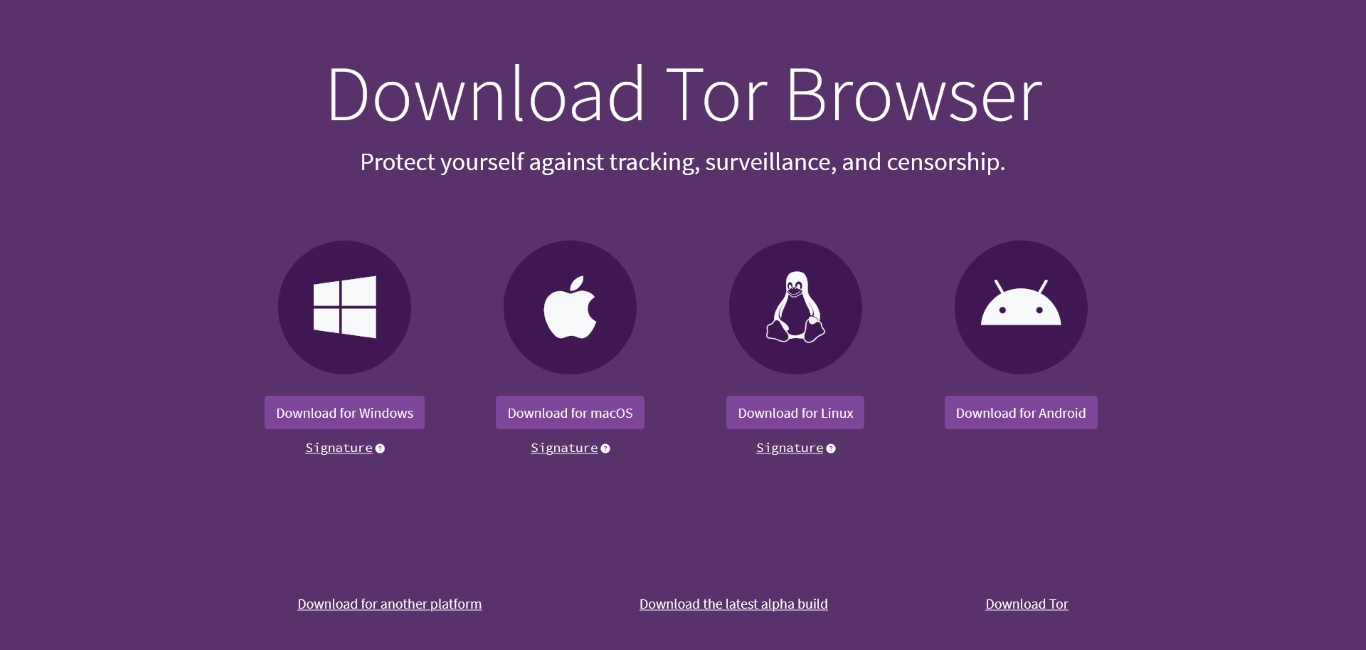Click the Apple logo icon
Screen dimensions: 1366x650
point(570,308)
